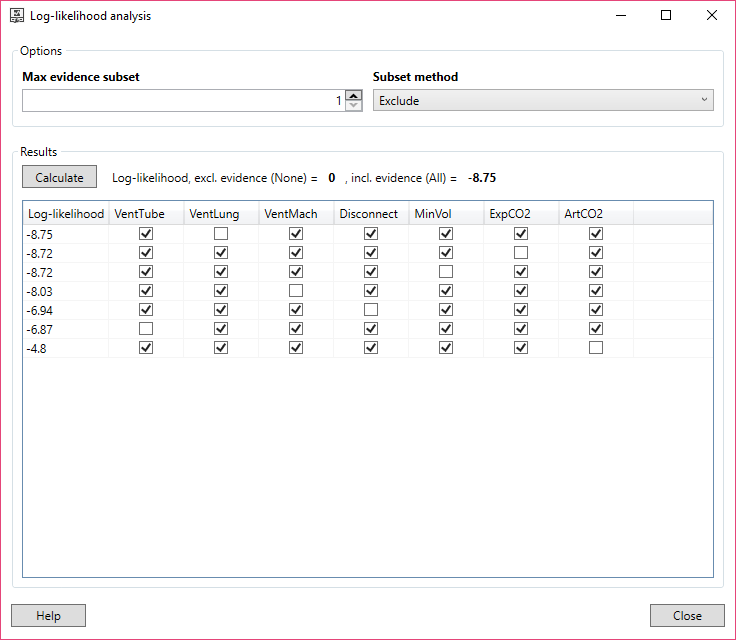The image size is (736, 640).
Task: Check MinVol box in second -8.72 row
Action: click(x=446, y=272)
